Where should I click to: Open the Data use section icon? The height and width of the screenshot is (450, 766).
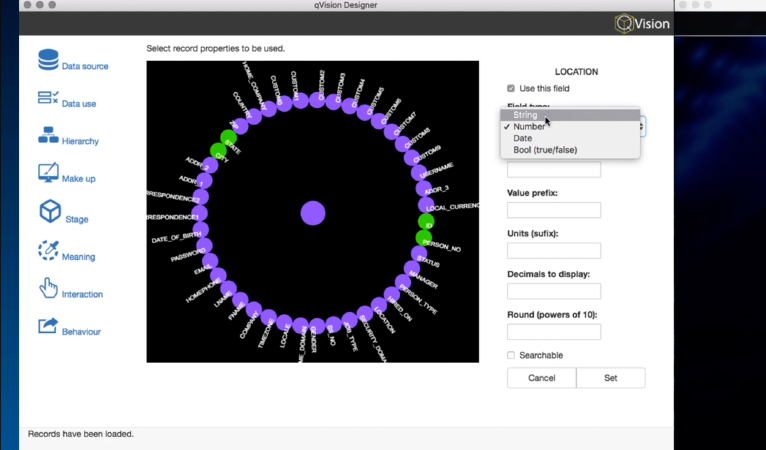(48, 97)
